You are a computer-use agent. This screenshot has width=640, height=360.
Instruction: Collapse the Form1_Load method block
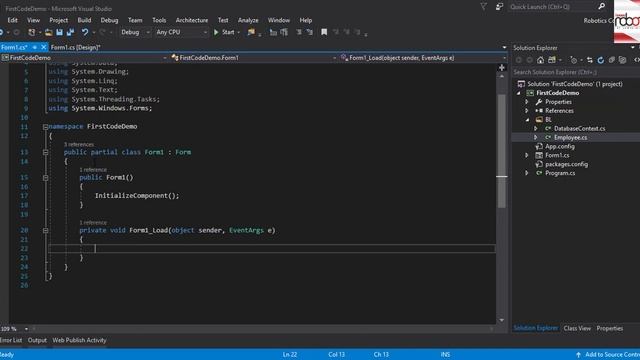(x=45, y=231)
